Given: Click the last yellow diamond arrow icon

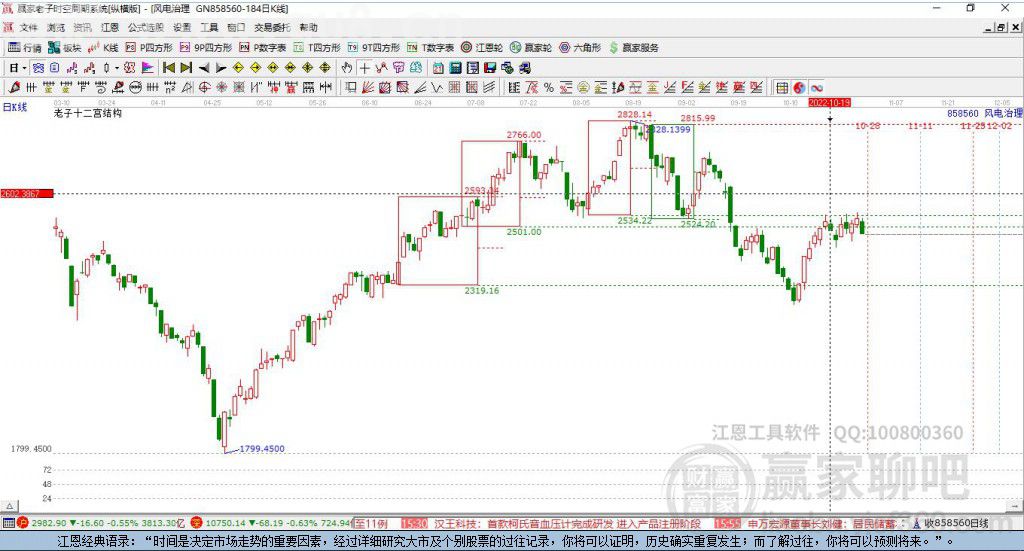Looking at the screenshot, I should 325,68.
